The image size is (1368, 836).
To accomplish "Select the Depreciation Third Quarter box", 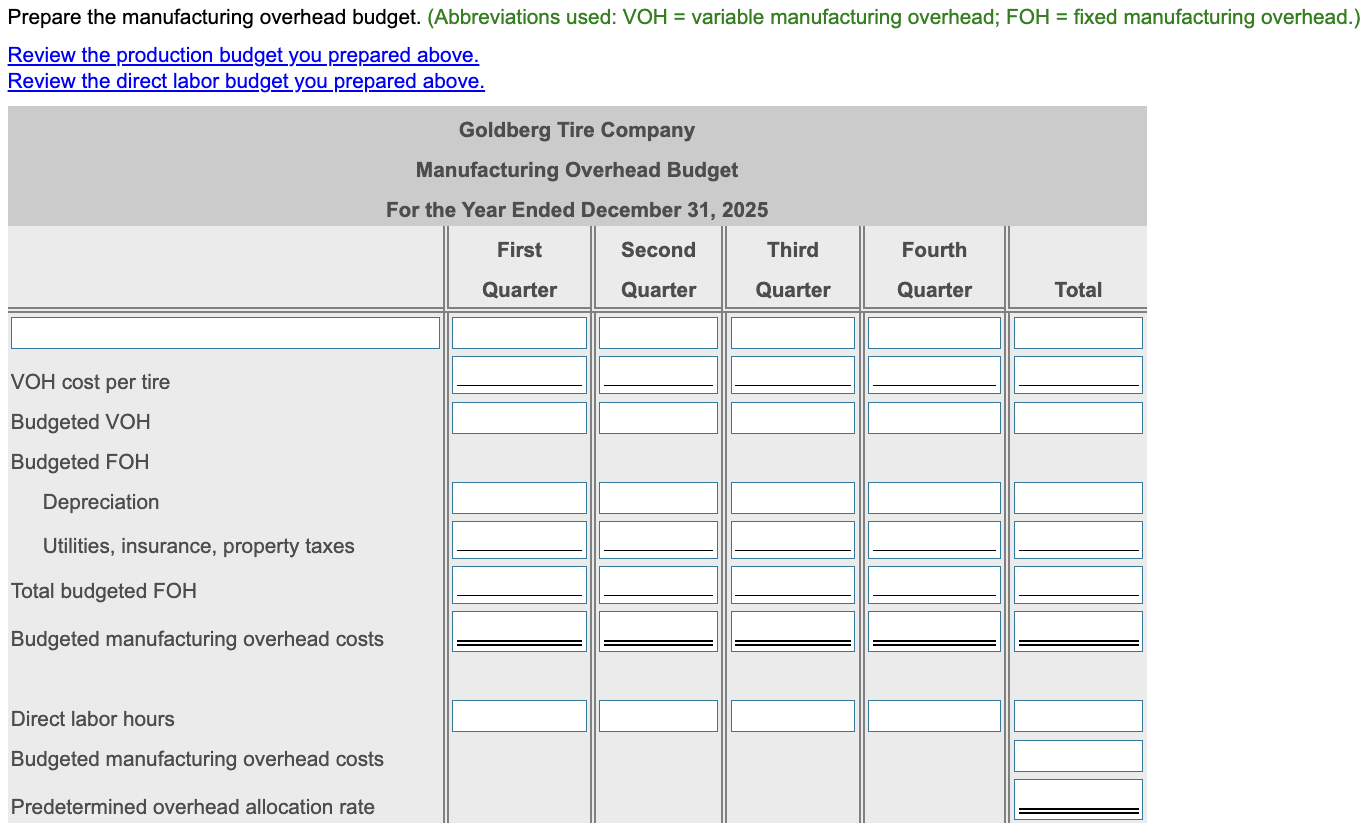I will click(793, 498).
